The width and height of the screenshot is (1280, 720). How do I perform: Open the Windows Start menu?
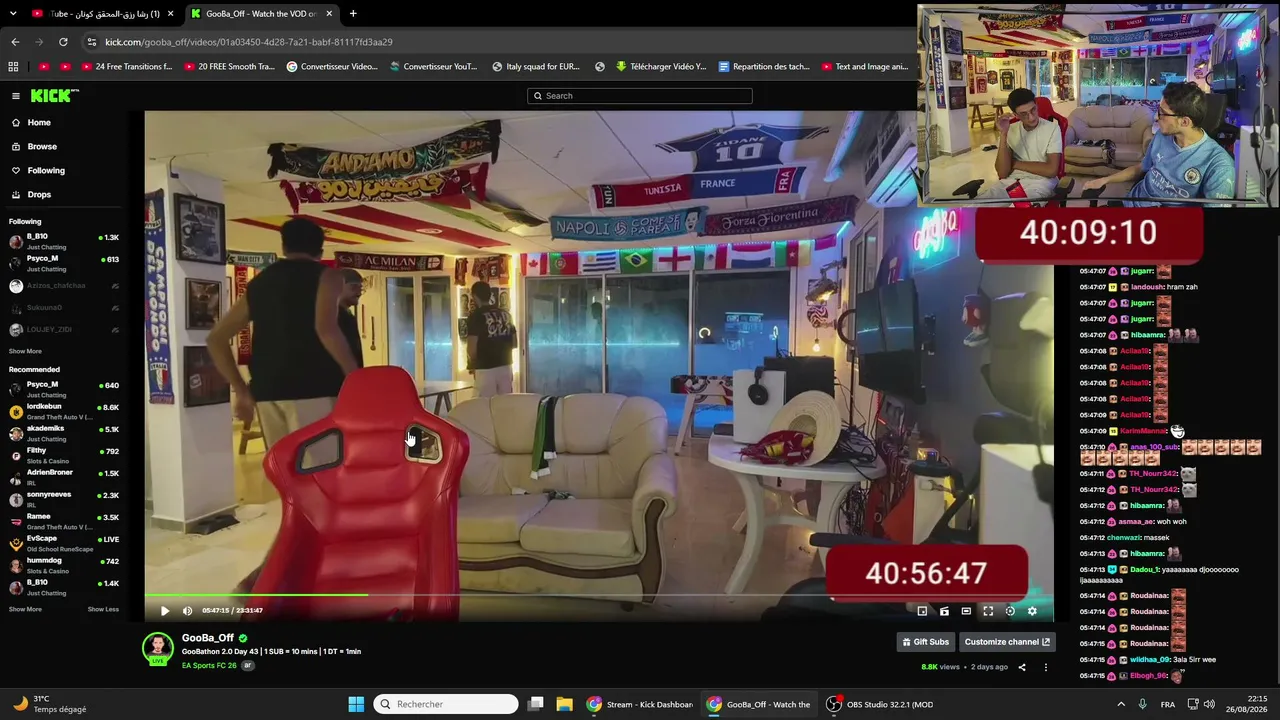pos(356,704)
